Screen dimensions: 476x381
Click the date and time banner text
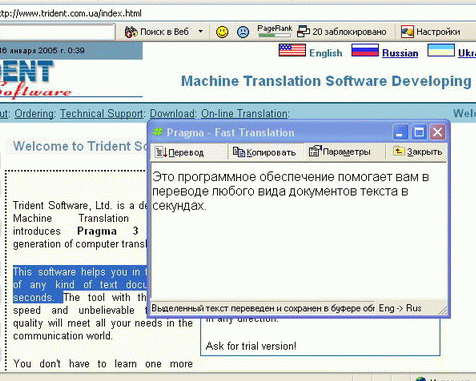pos(42,51)
